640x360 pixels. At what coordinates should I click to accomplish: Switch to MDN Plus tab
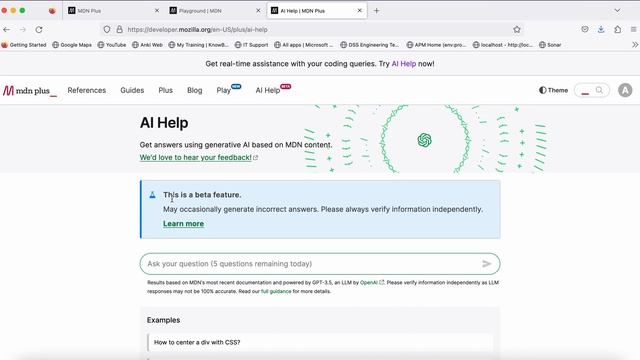114,11
